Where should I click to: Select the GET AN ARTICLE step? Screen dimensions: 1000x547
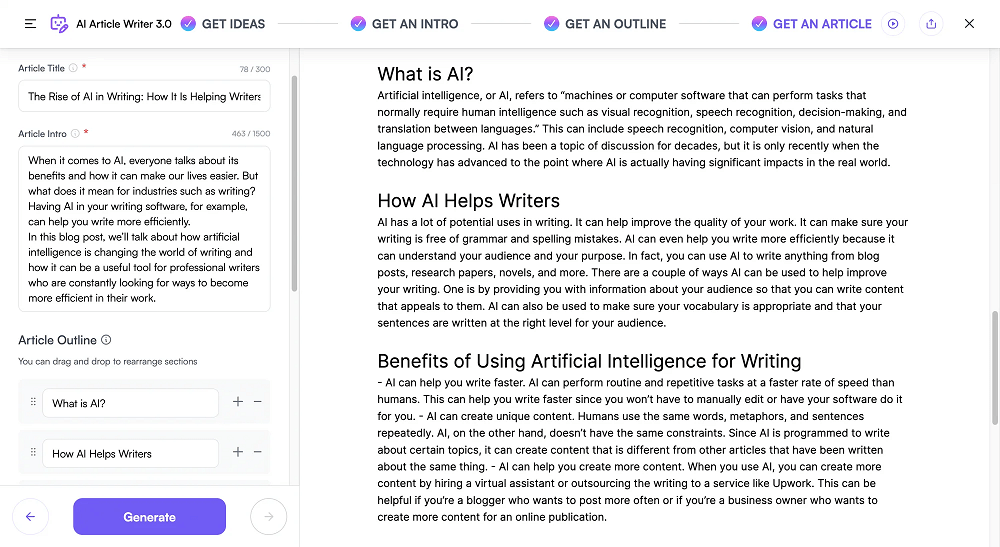click(822, 24)
